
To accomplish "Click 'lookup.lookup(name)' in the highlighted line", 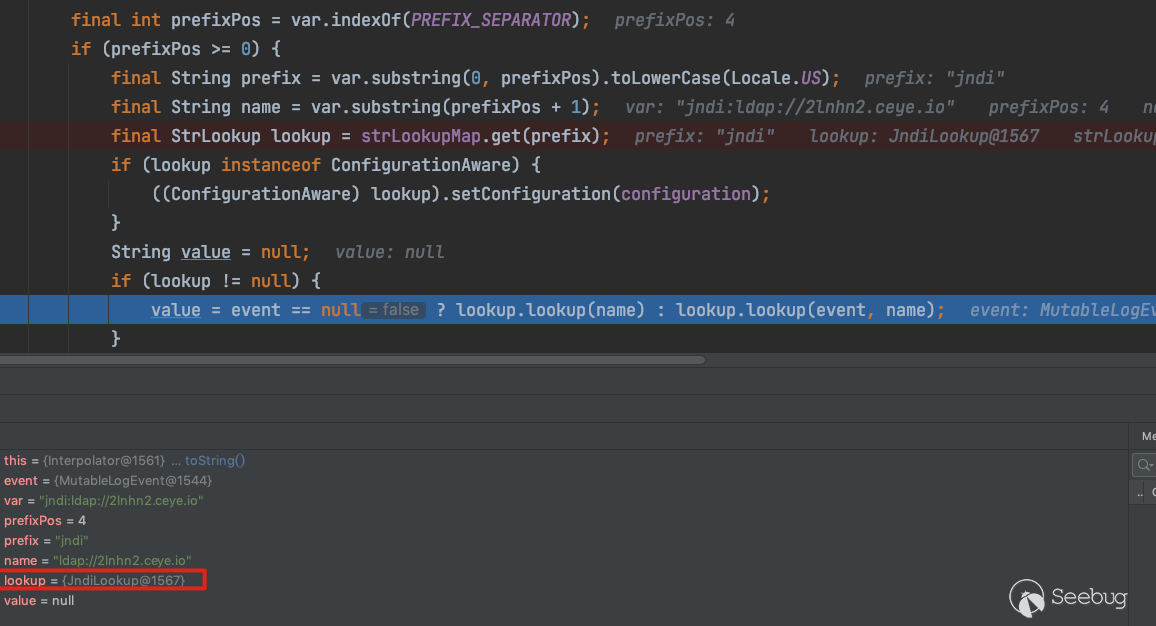I will (x=550, y=310).
